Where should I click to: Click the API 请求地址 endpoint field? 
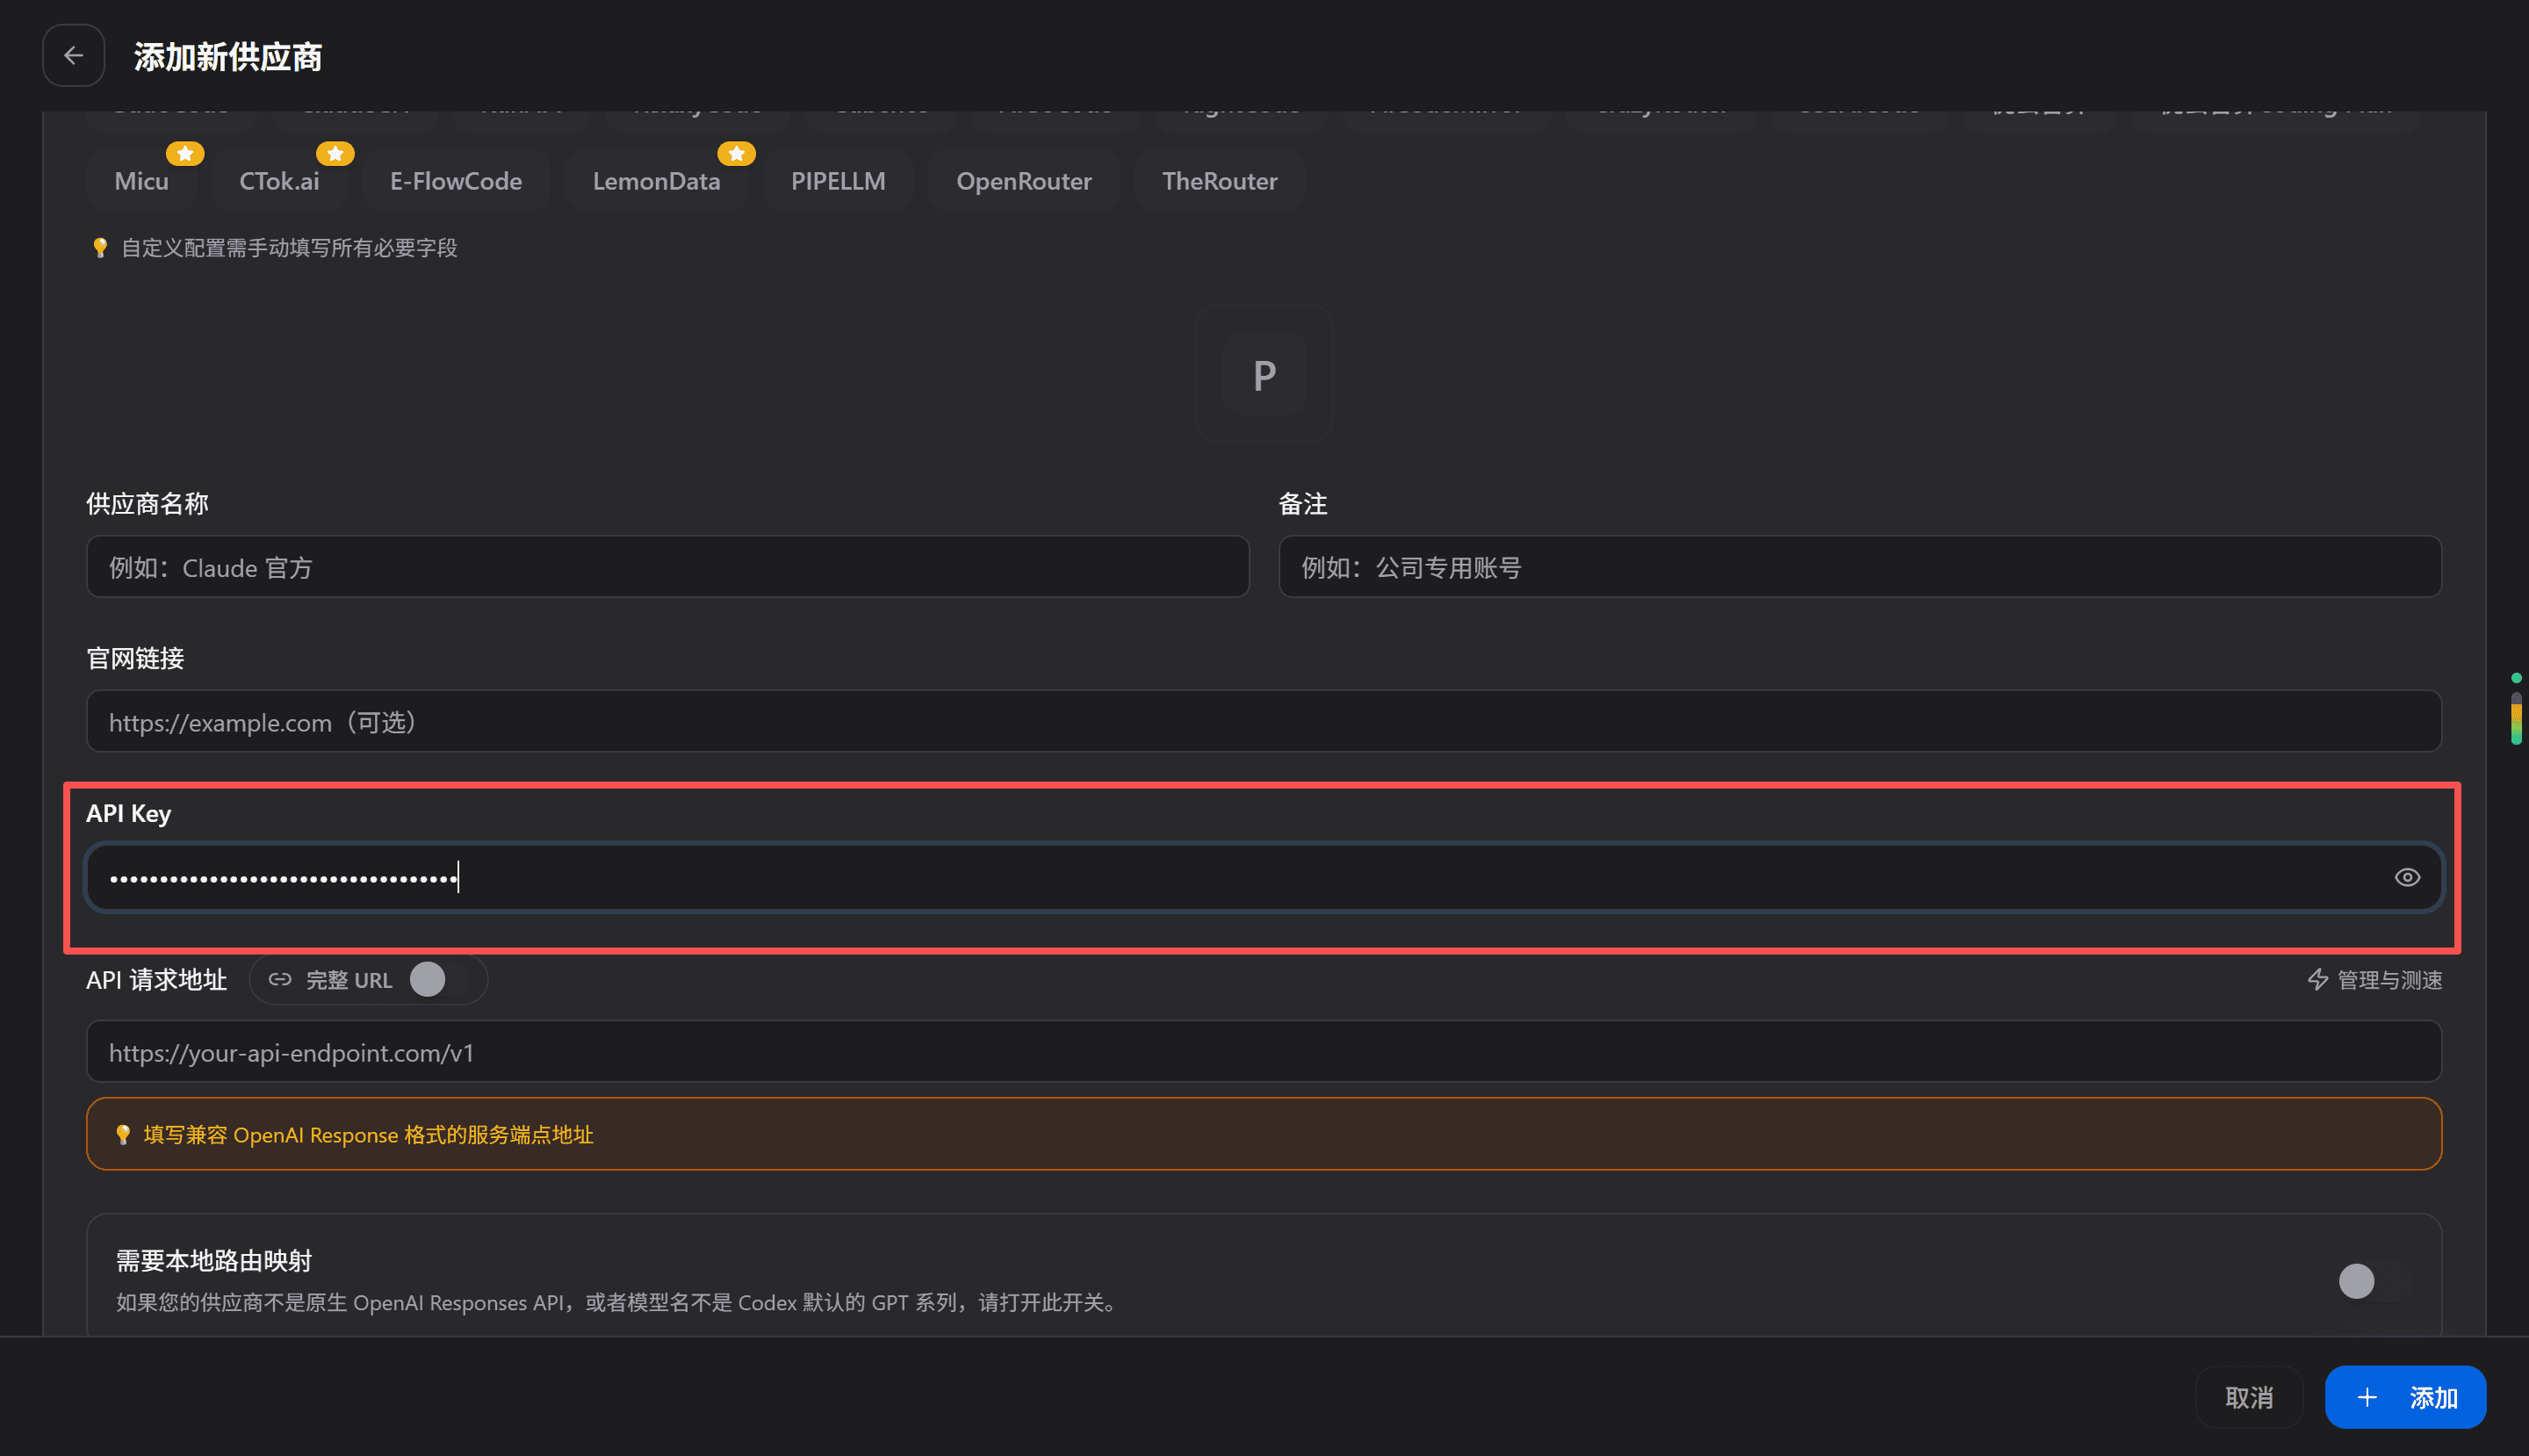pos(1264,1052)
